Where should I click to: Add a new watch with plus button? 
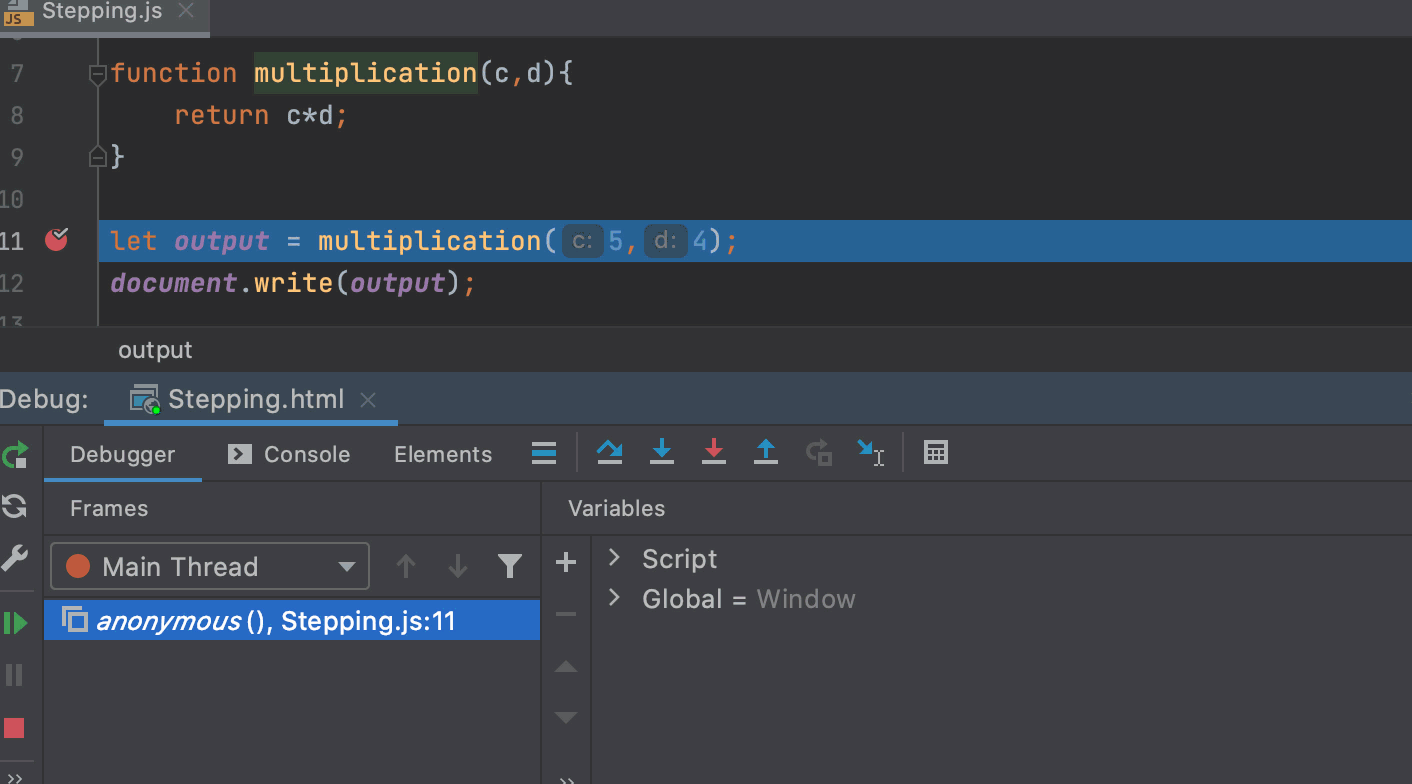(x=566, y=563)
